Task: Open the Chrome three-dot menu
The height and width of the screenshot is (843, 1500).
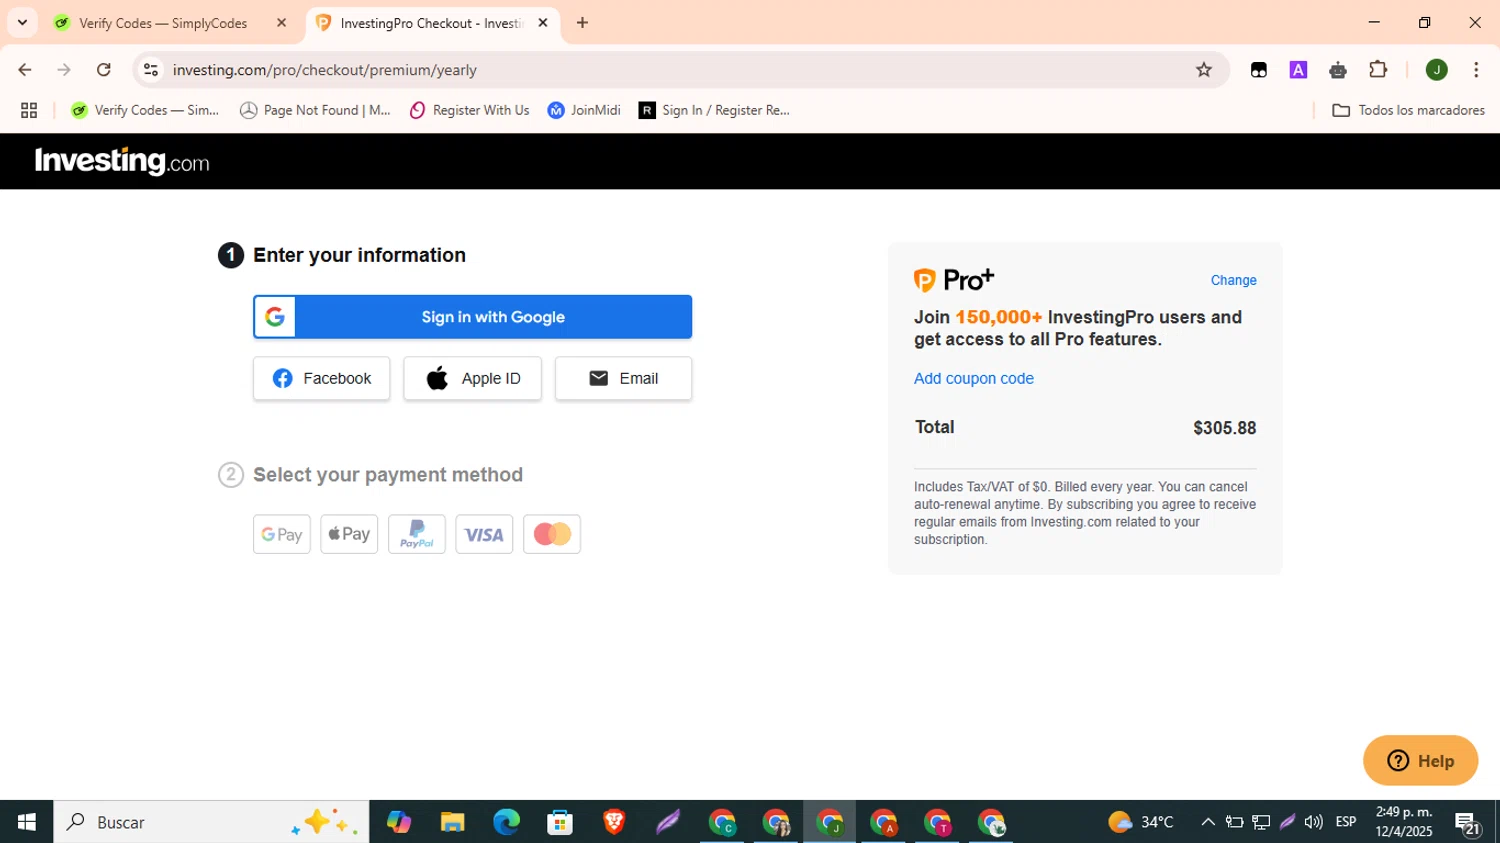Action: pyautogui.click(x=1476, y=70)
